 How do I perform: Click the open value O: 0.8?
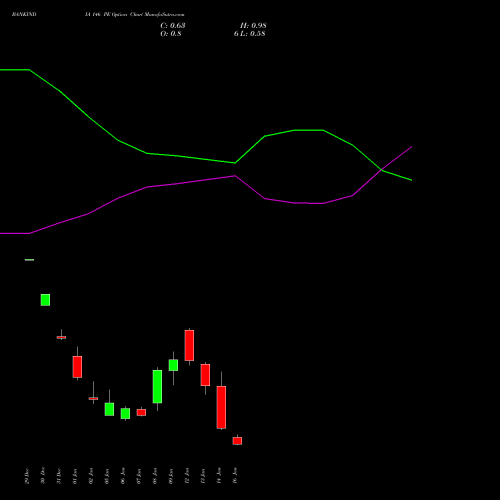coord(171,34)
